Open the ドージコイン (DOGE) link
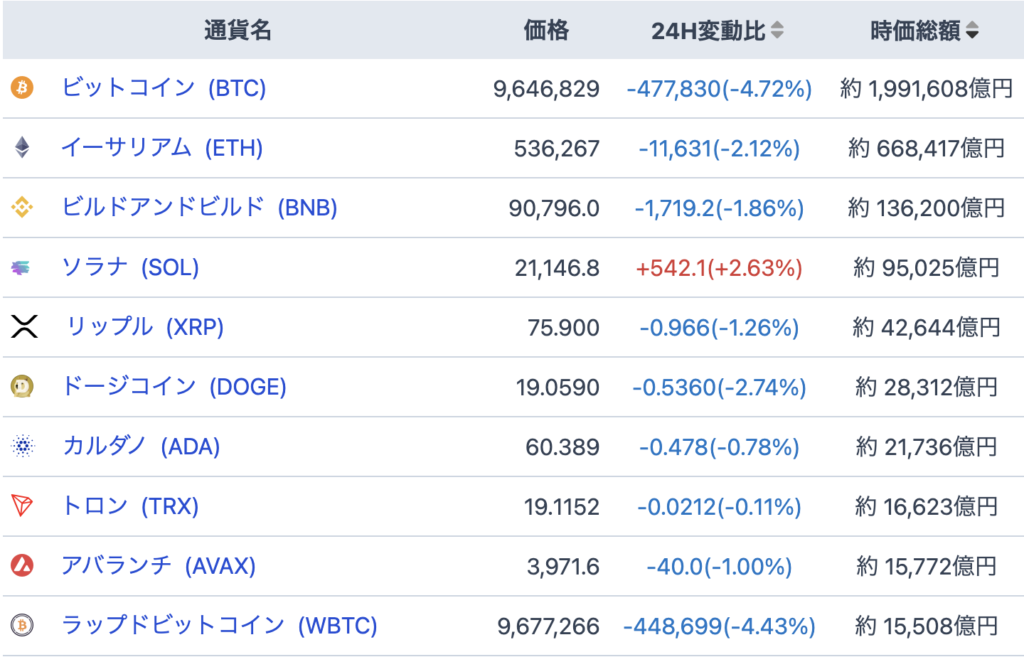 pyautogui.click(x=174, y=387)
